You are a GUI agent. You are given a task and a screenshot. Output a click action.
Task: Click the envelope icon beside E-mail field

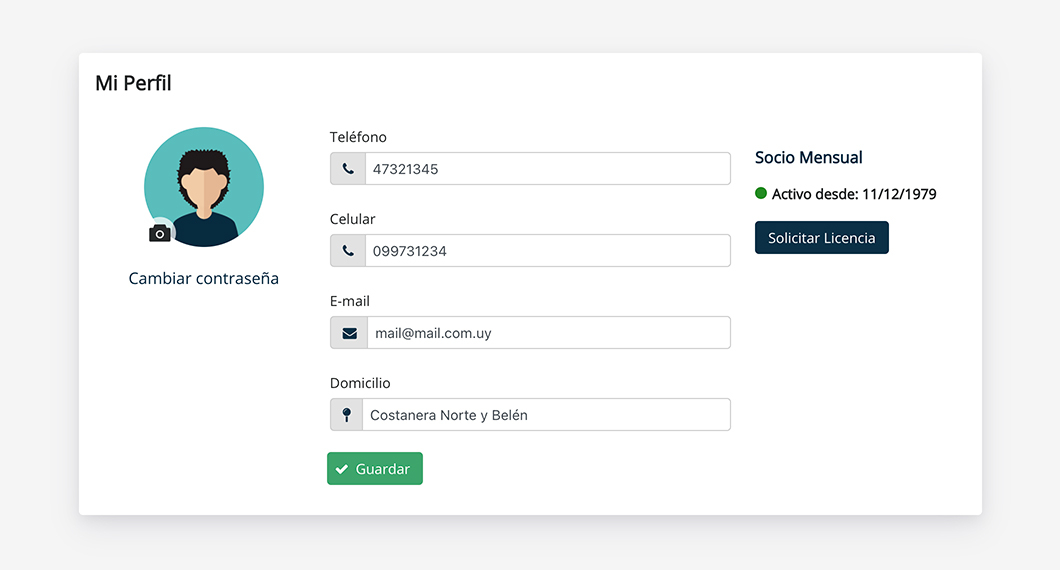350,333
